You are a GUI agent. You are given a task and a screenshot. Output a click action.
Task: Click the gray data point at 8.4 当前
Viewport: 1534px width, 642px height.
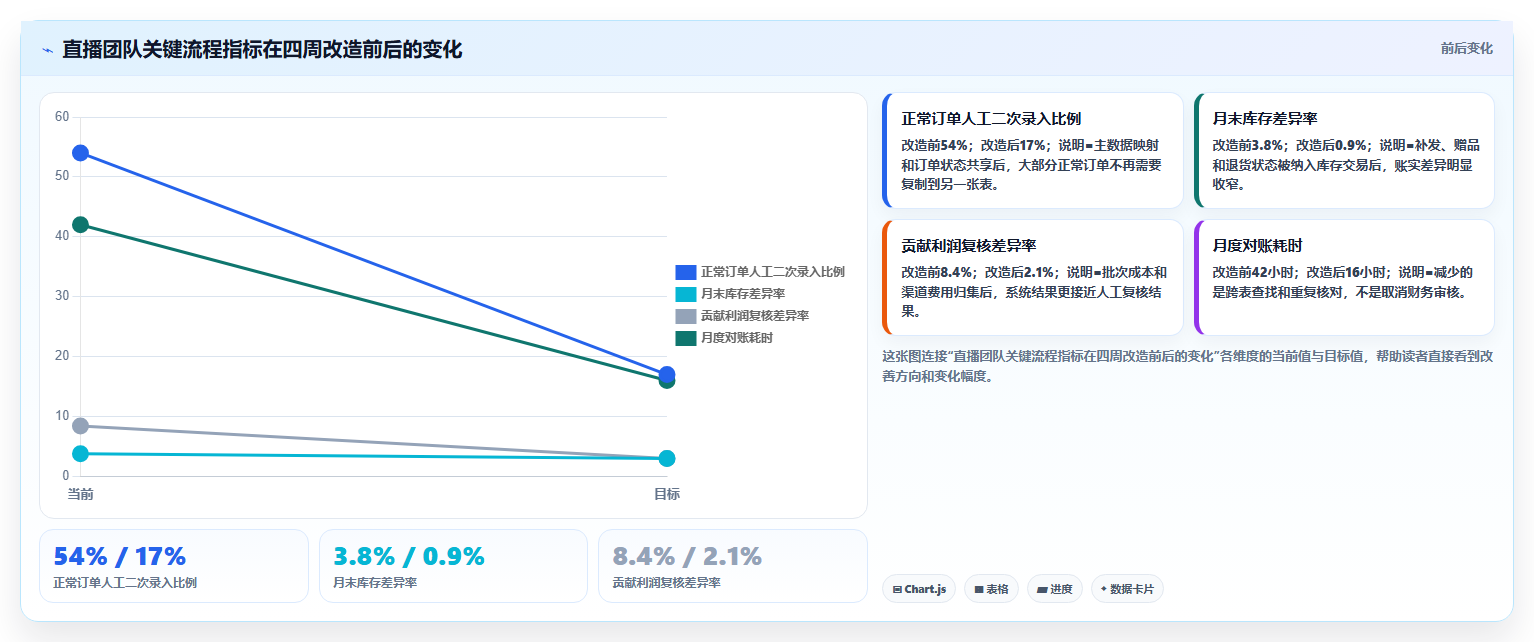click(81, 426)
